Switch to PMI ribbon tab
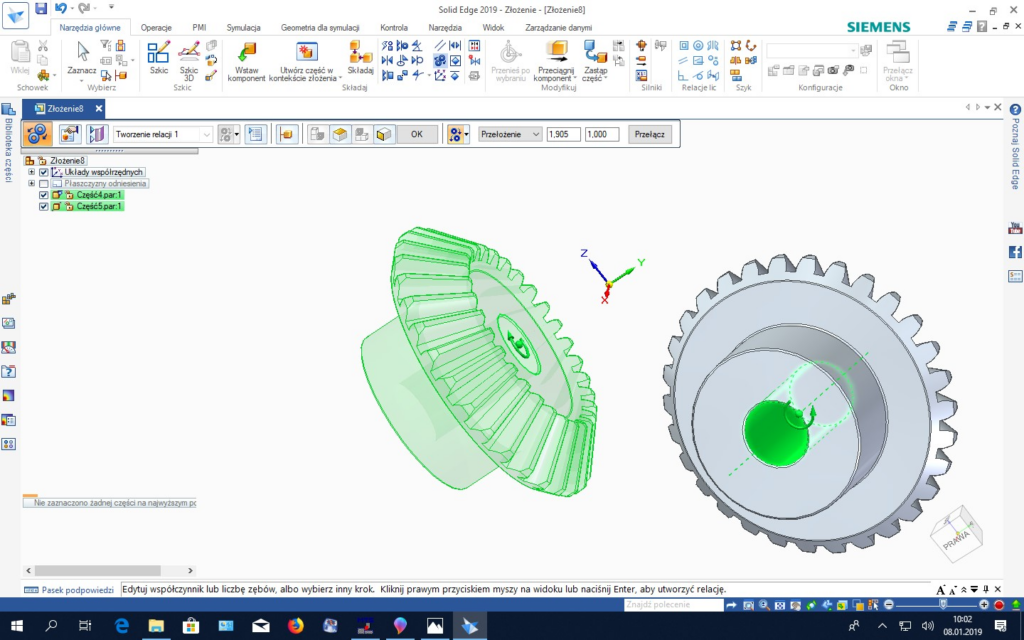The height and width of the screenshot is (640, 1024). coord(199,27)
